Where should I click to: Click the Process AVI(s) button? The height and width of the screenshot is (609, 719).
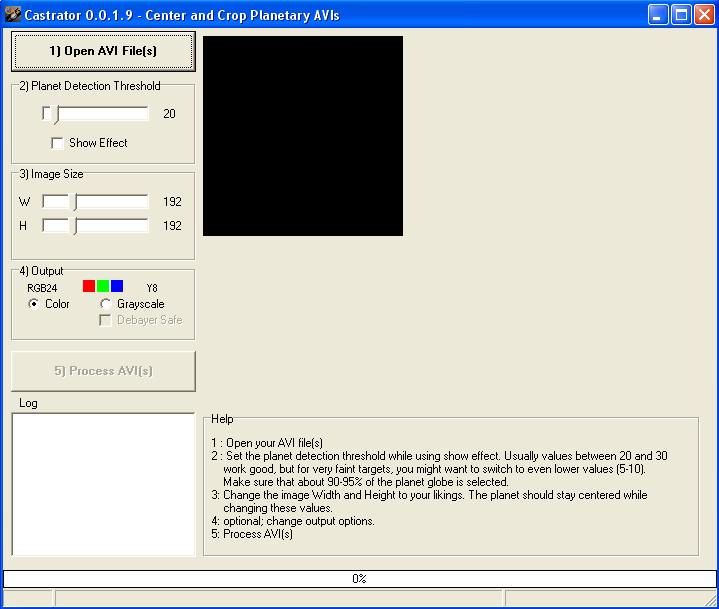click(103, 371)
